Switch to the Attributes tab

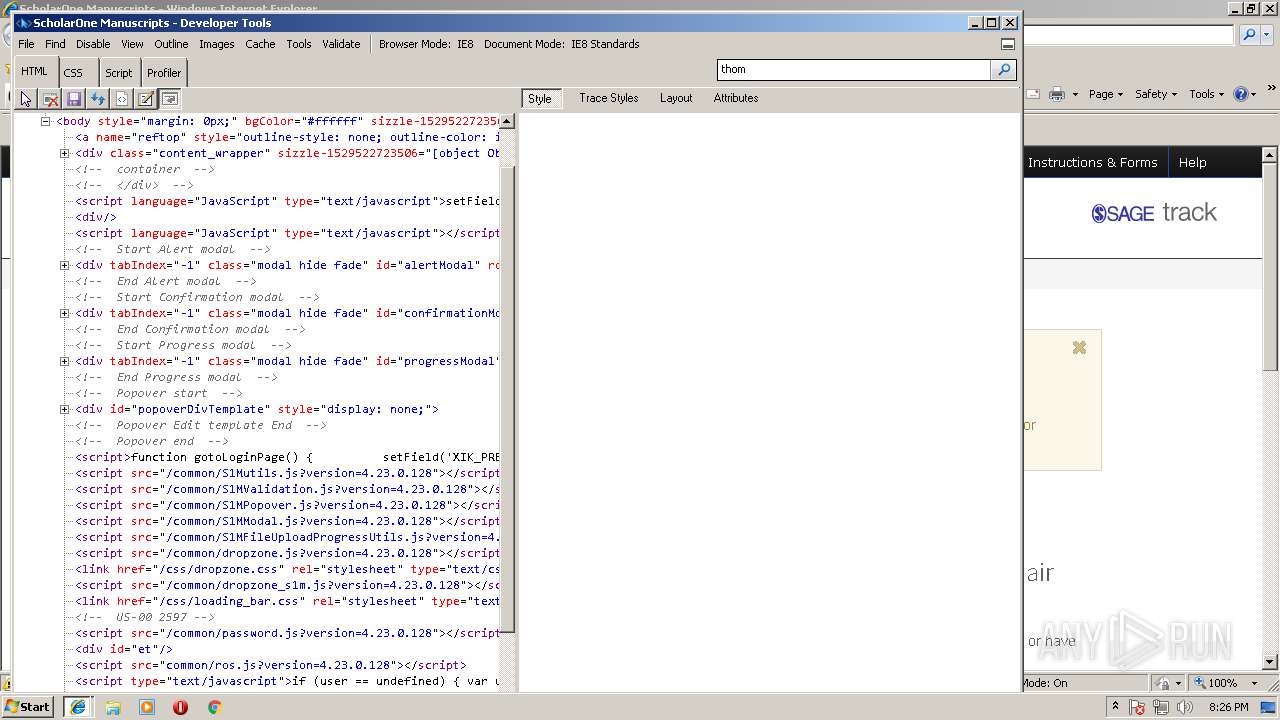tap(736, 98)
